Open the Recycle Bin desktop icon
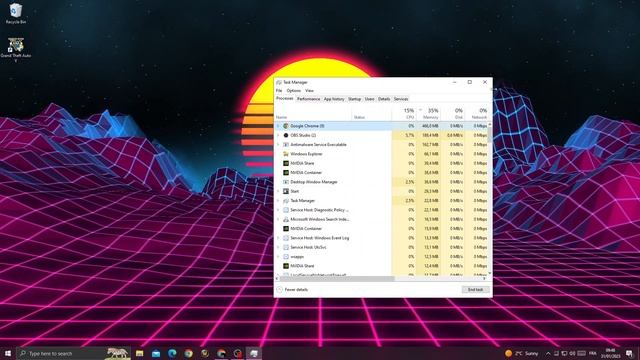This screenshot has width=640, height=360. [x=16, y=13]
